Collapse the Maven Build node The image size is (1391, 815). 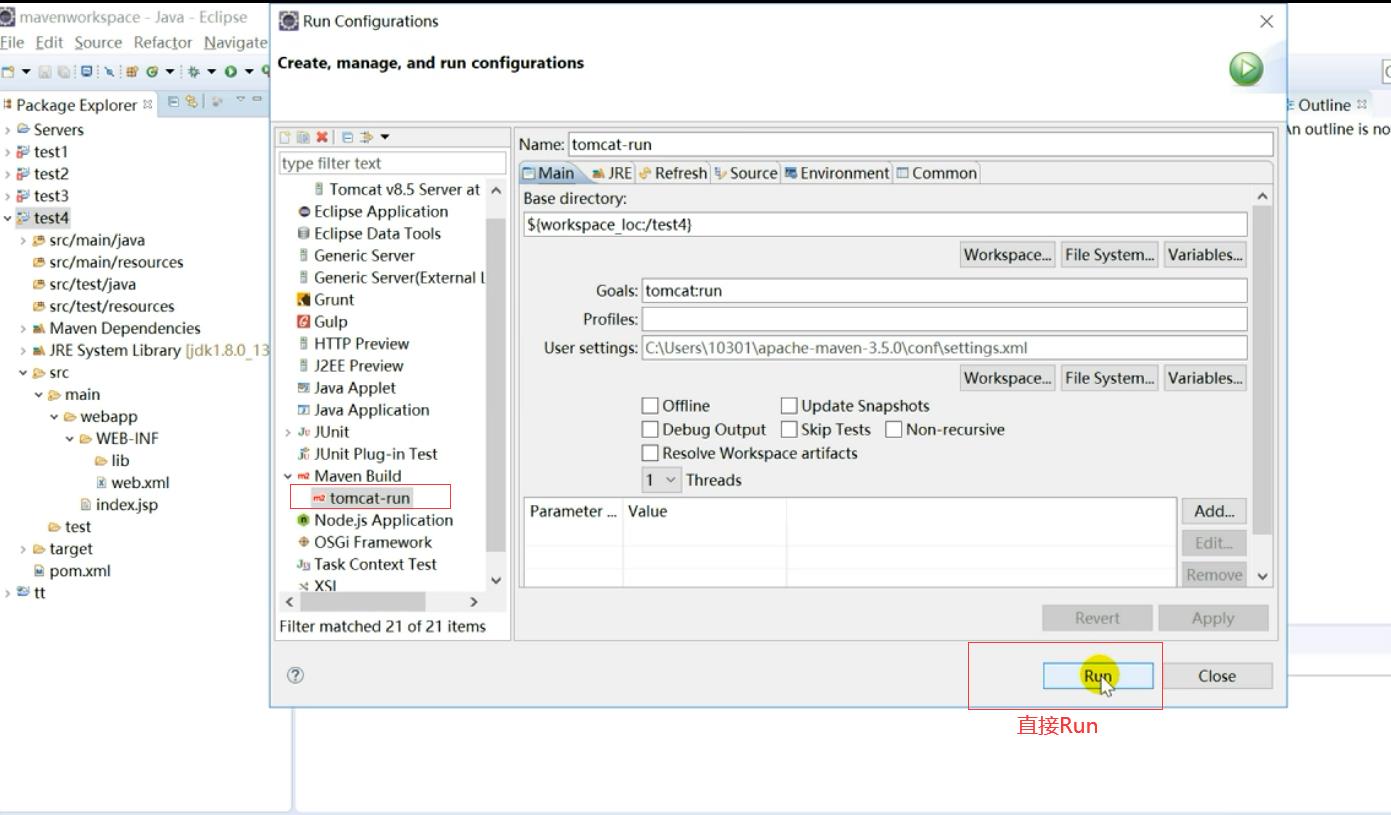(288, 476)
